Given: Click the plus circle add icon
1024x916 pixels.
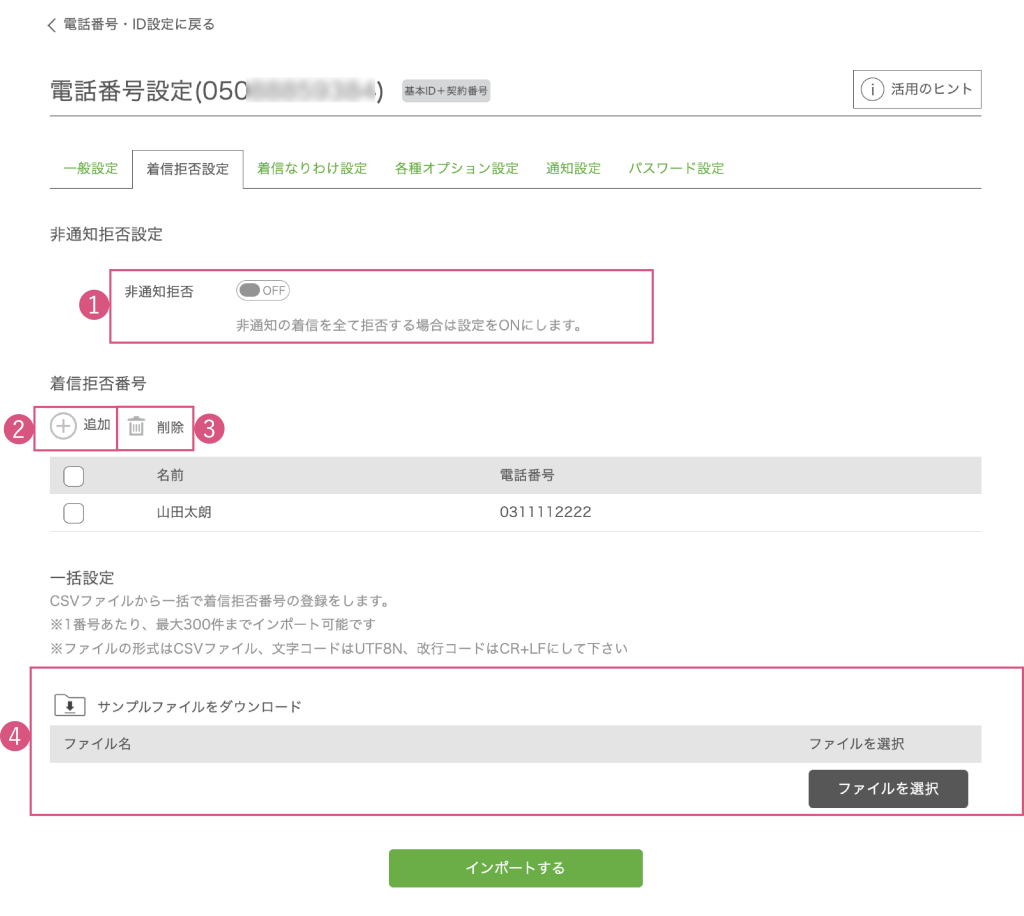Looking at the screenshot, I should (x=63, y=426).
